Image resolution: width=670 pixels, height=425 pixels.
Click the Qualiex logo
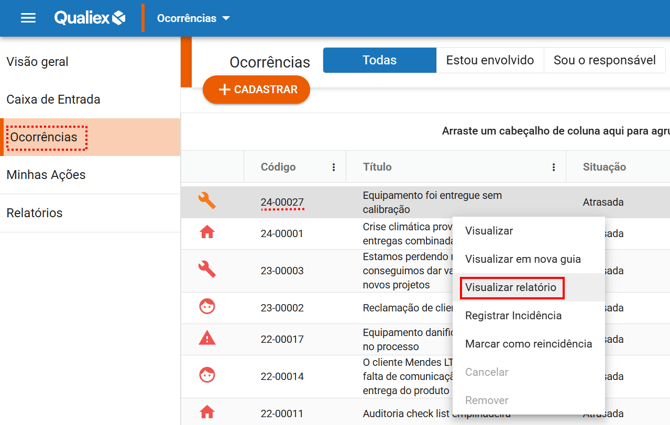[x=90, y=18]
